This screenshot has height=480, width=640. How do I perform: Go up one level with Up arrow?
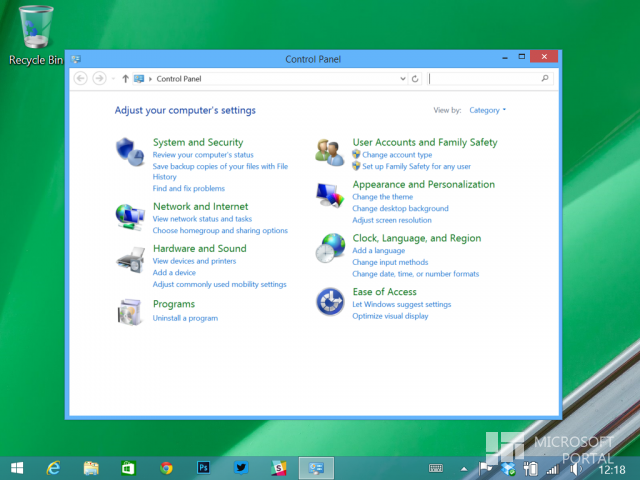coord(125,79)
